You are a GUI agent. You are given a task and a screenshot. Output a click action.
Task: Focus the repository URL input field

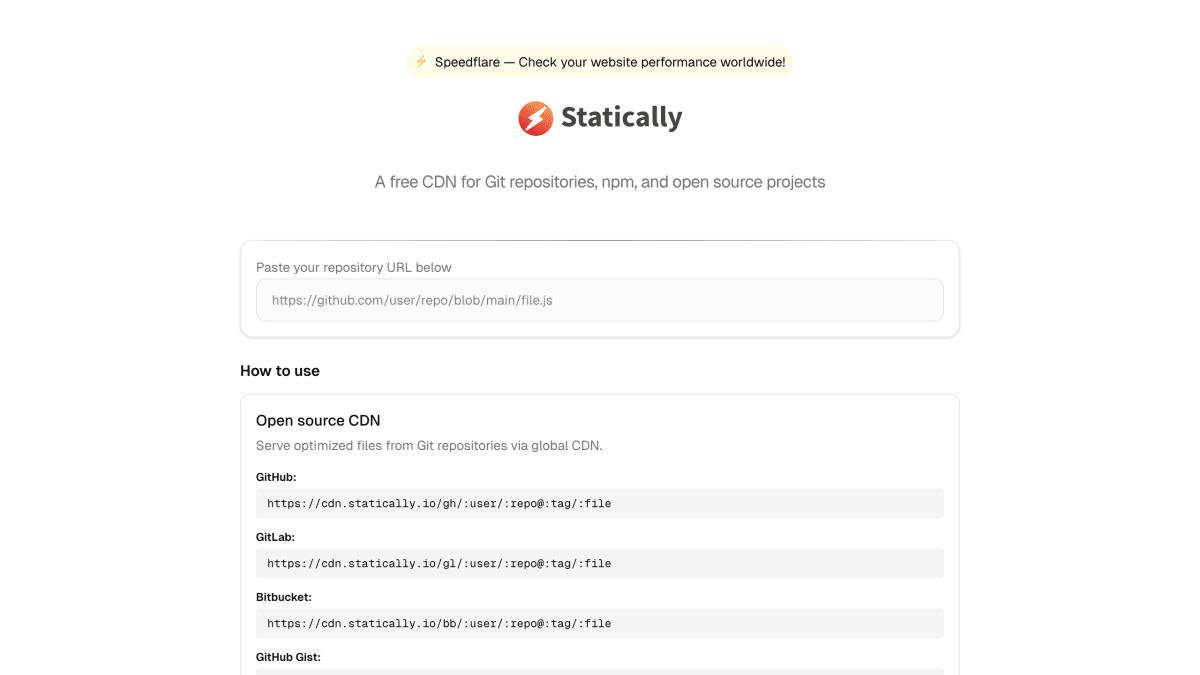pyautogui.click(x=600, y=300)
